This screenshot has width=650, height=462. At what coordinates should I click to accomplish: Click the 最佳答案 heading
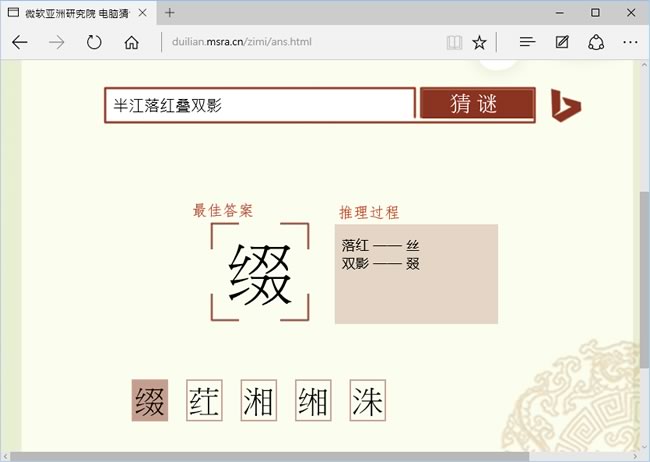click(223, 210)
